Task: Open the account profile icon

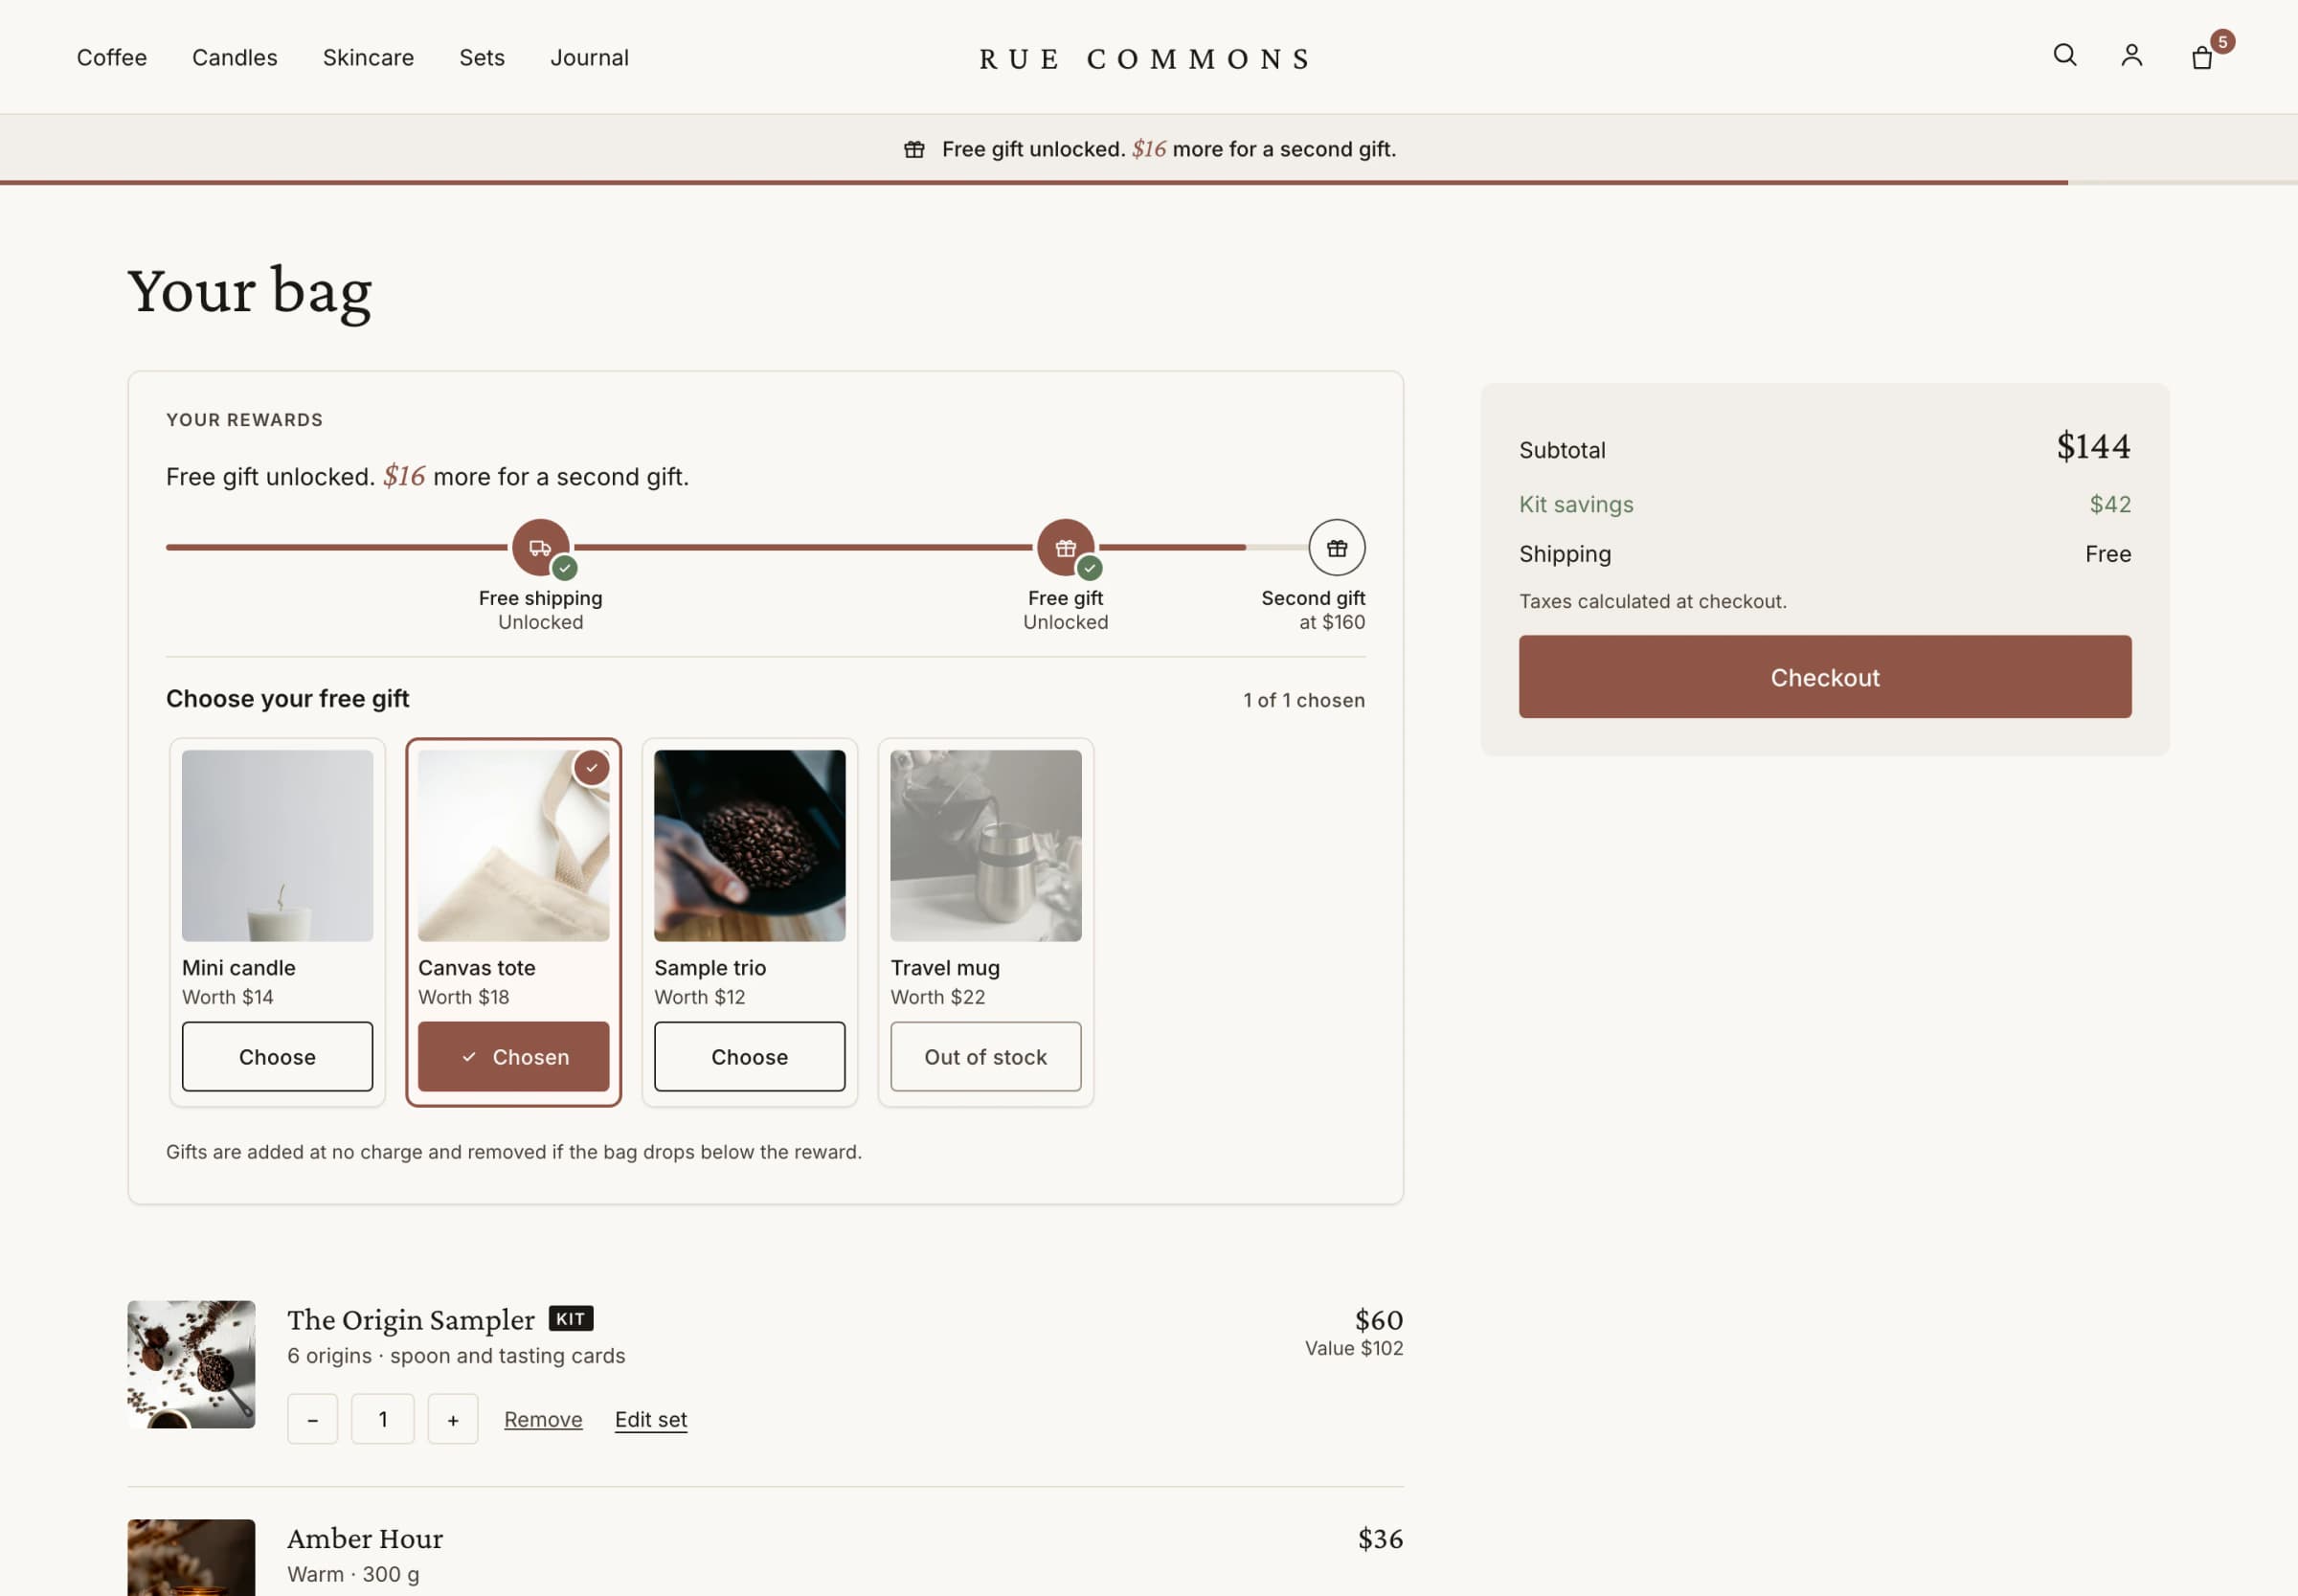Action: pos(2132,56)
